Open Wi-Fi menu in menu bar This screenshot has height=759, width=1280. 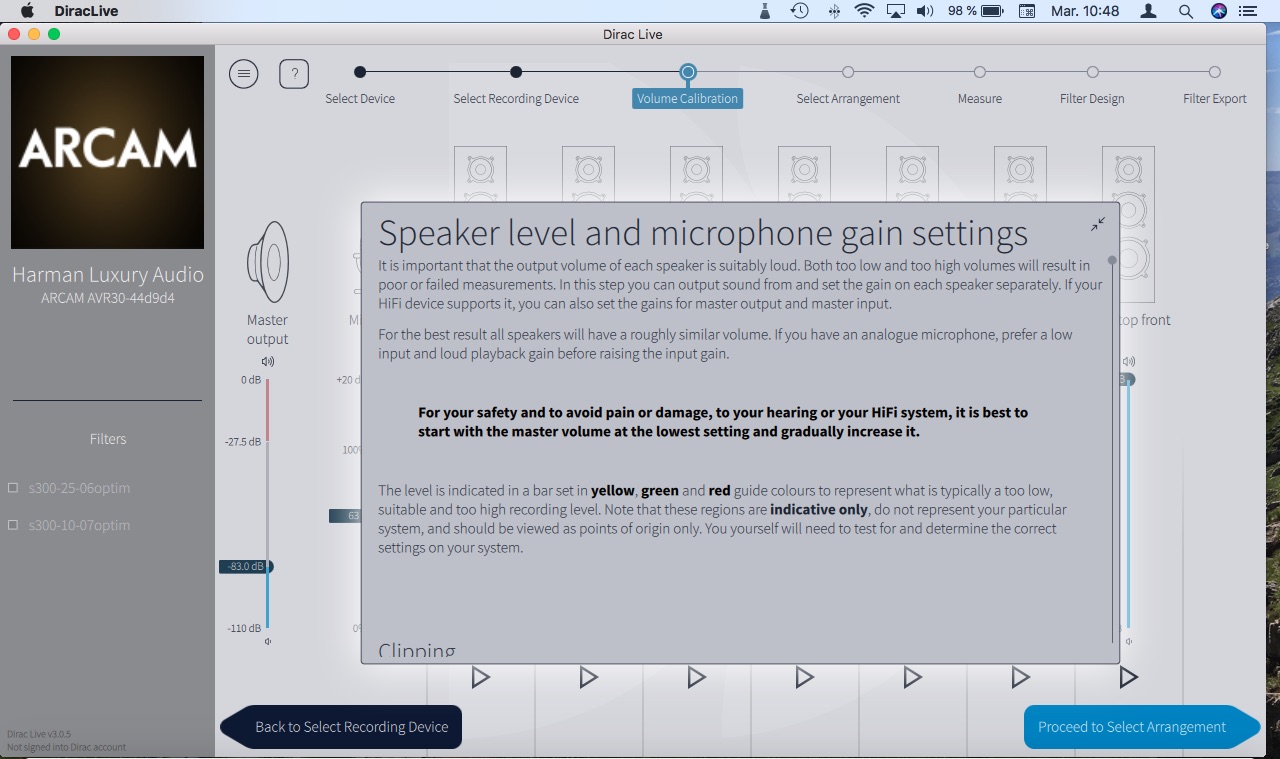(x=864, y=11)
